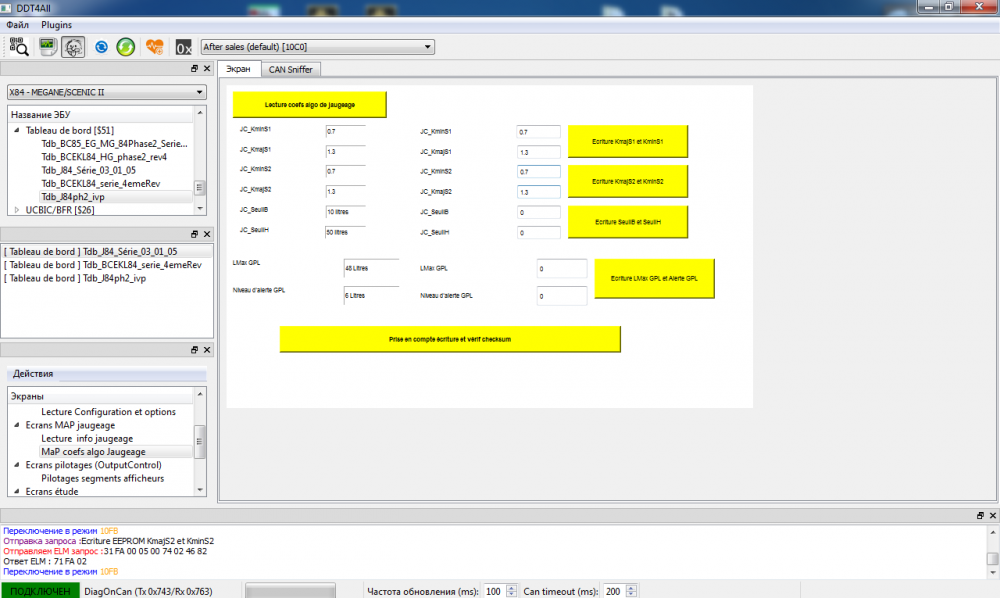
Task: Switch to the Экран tab
Action: 239,69
